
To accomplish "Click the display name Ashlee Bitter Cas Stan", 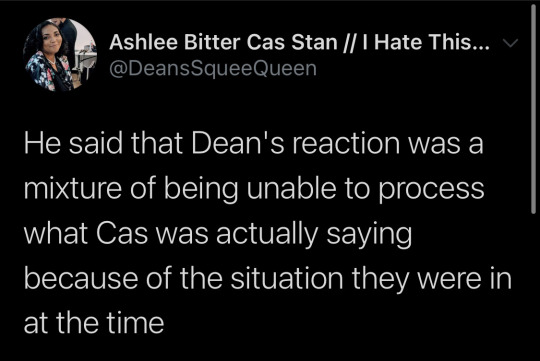I will (223, 42).
